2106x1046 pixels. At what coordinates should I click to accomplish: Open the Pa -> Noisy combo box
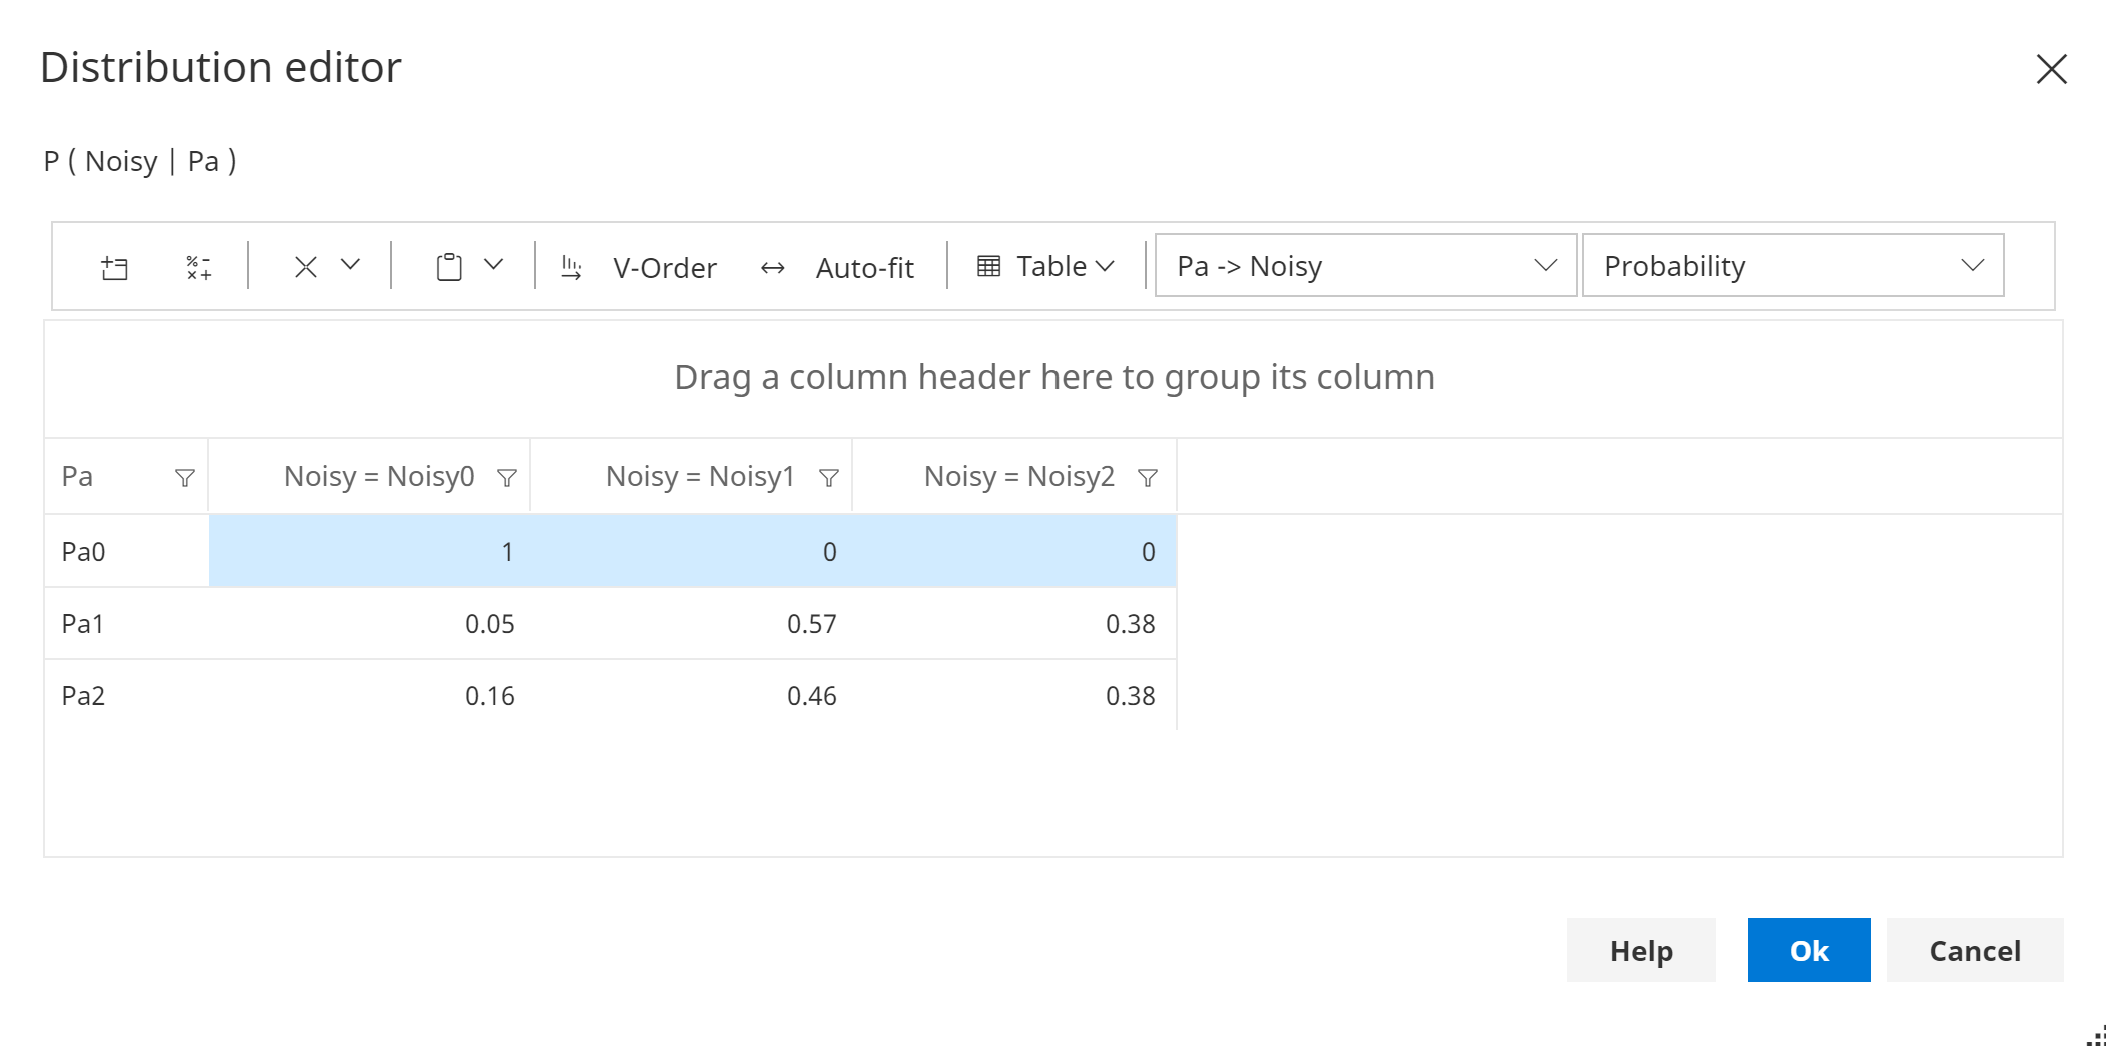click(x=1365, y=266)
